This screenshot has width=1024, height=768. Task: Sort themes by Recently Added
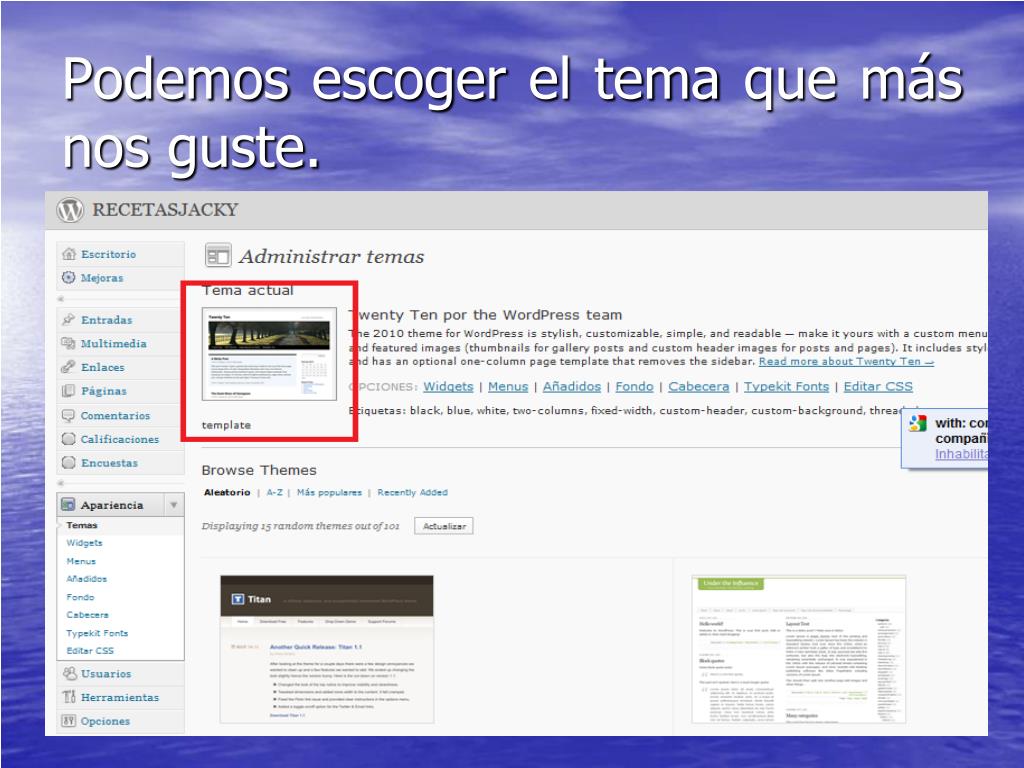pos(413,492)
